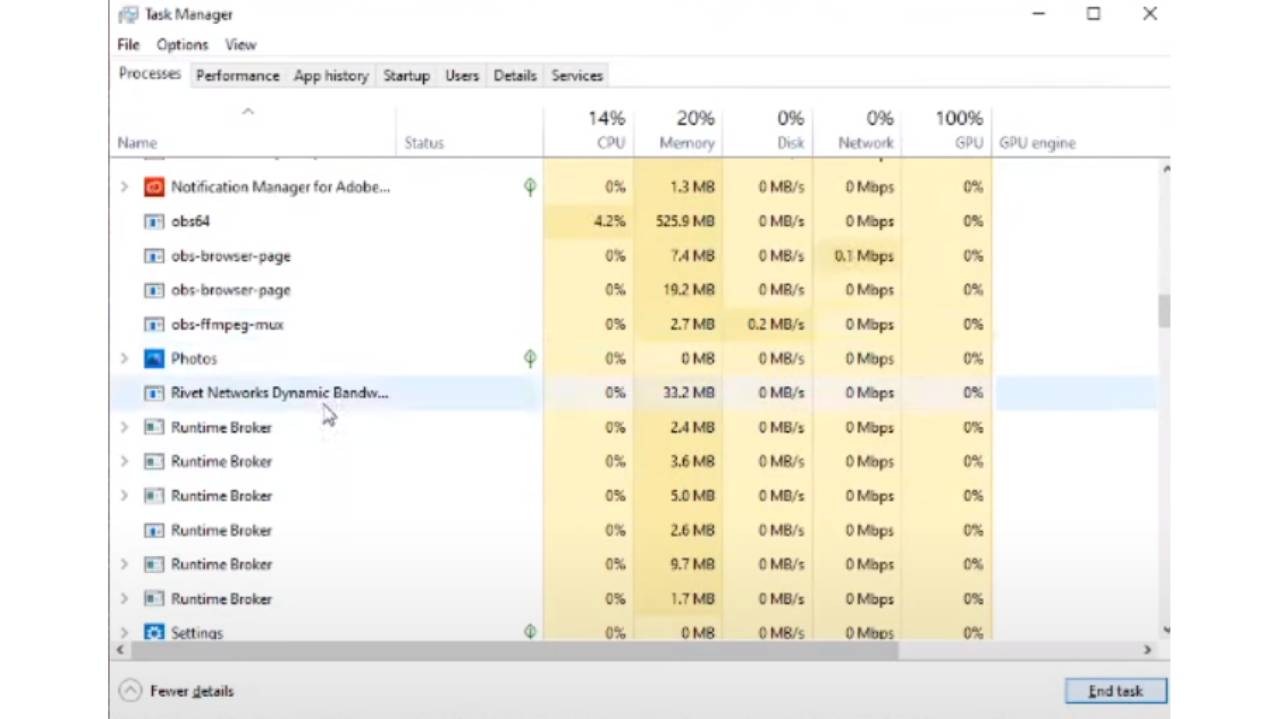Go to the Users tab

pos(462,76)
